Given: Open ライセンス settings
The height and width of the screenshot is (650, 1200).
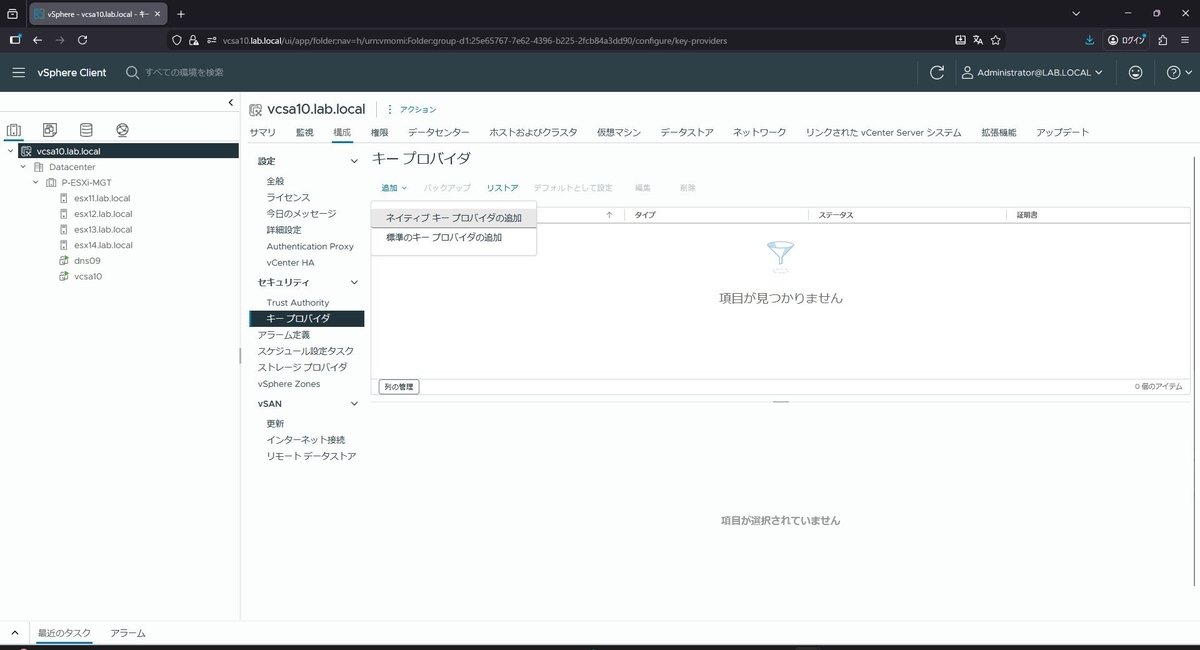Looking at the screenshot, I should (288, 197).
